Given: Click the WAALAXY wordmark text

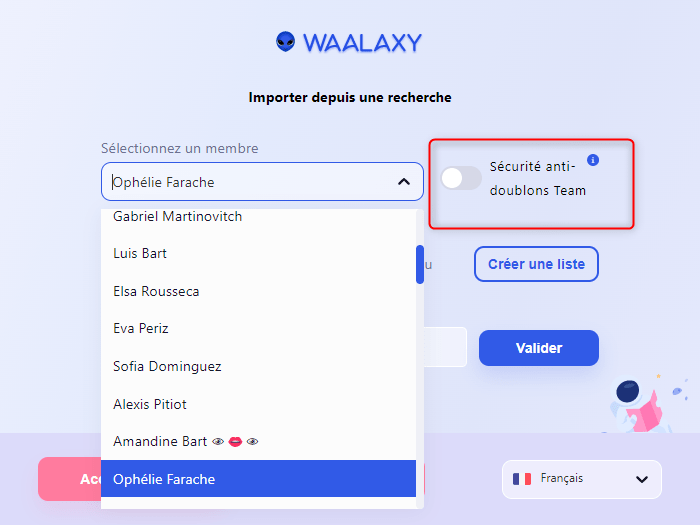Looking at the screenshot, I should point(362,43).
